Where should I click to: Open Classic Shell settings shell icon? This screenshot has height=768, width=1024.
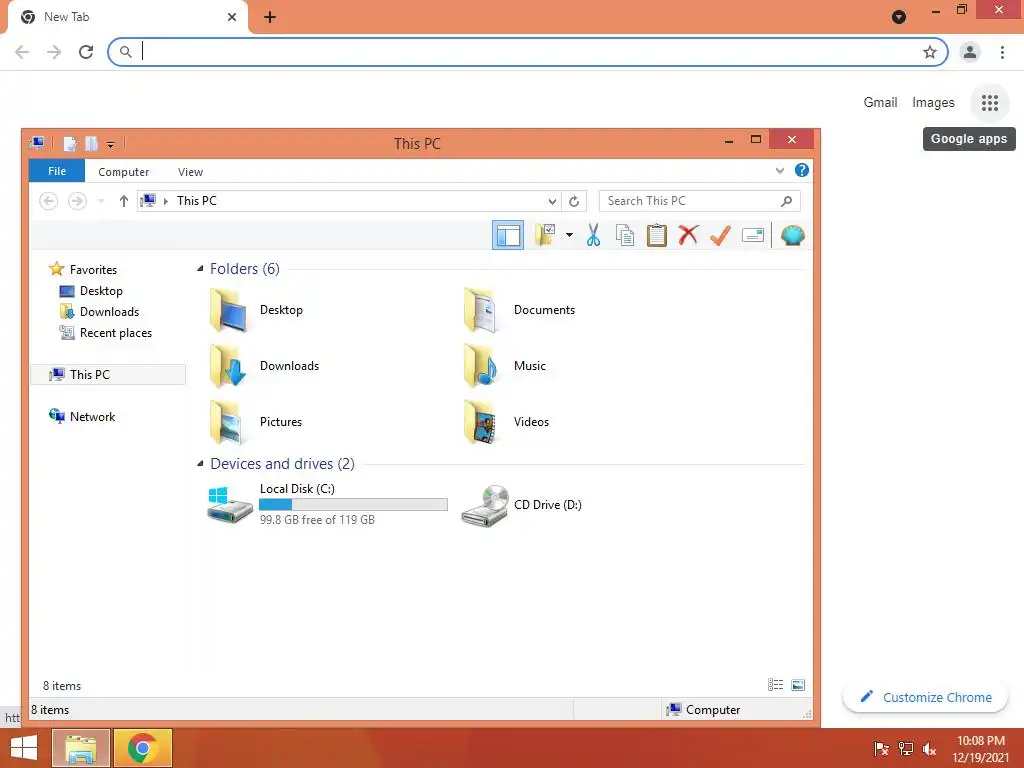click(x=792, y=235)
